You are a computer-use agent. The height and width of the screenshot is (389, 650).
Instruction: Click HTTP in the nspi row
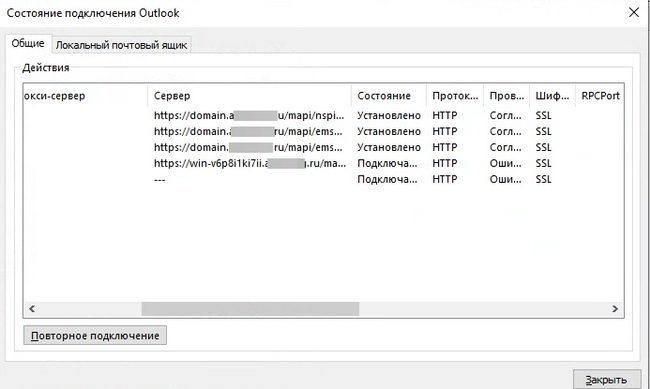444,115
